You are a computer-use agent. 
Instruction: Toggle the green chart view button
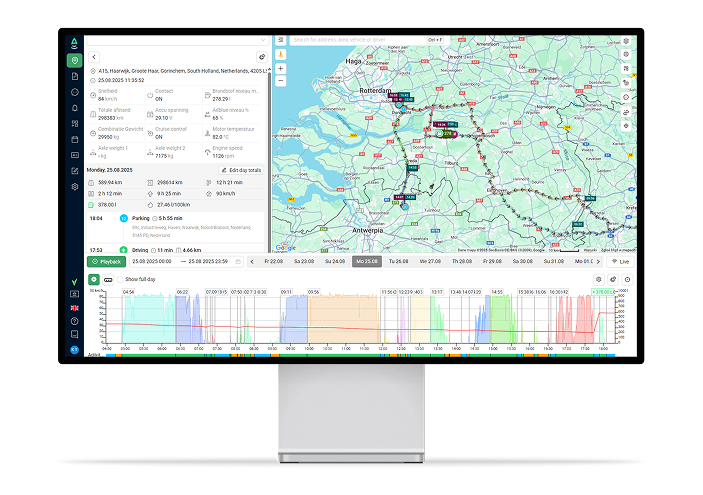coord(94,279)
